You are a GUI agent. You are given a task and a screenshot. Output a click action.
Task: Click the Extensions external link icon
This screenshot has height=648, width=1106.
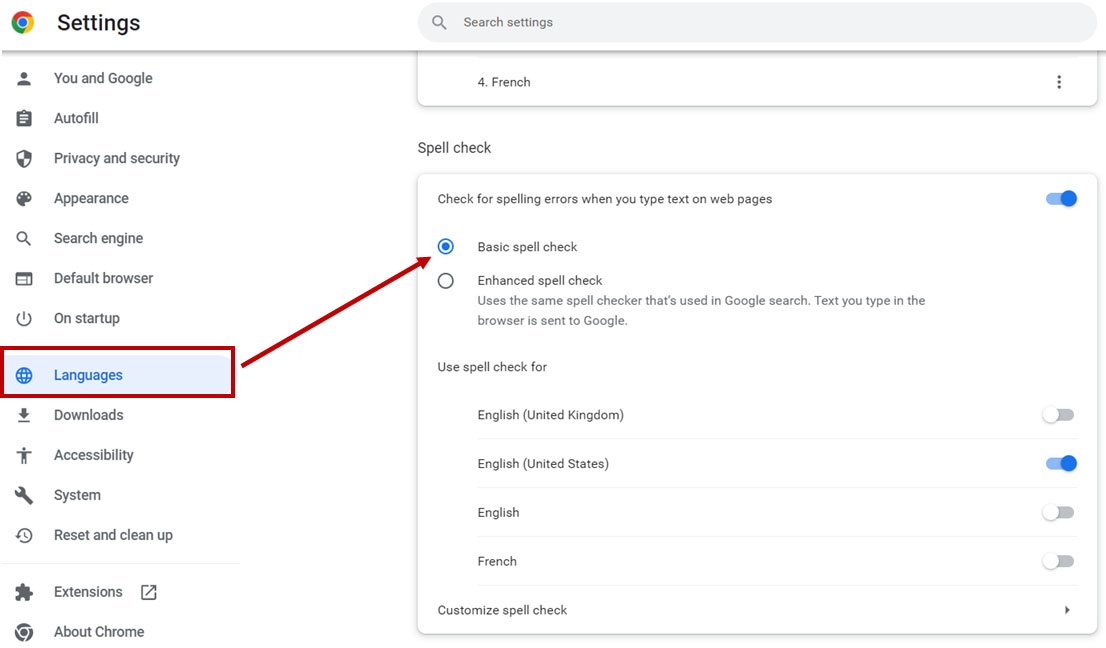[149, 592]
